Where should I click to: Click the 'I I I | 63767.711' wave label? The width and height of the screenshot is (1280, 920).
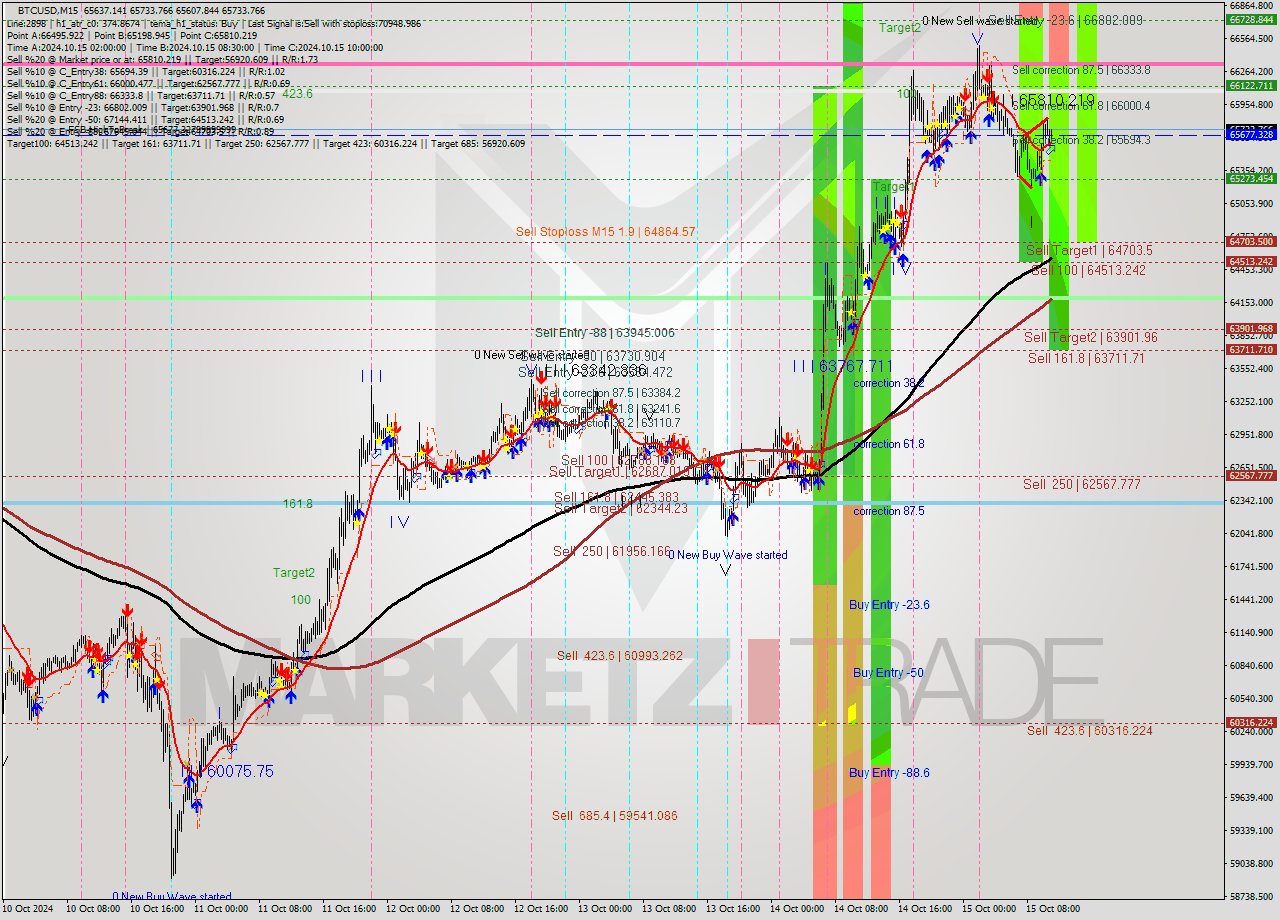click(842, 367)
